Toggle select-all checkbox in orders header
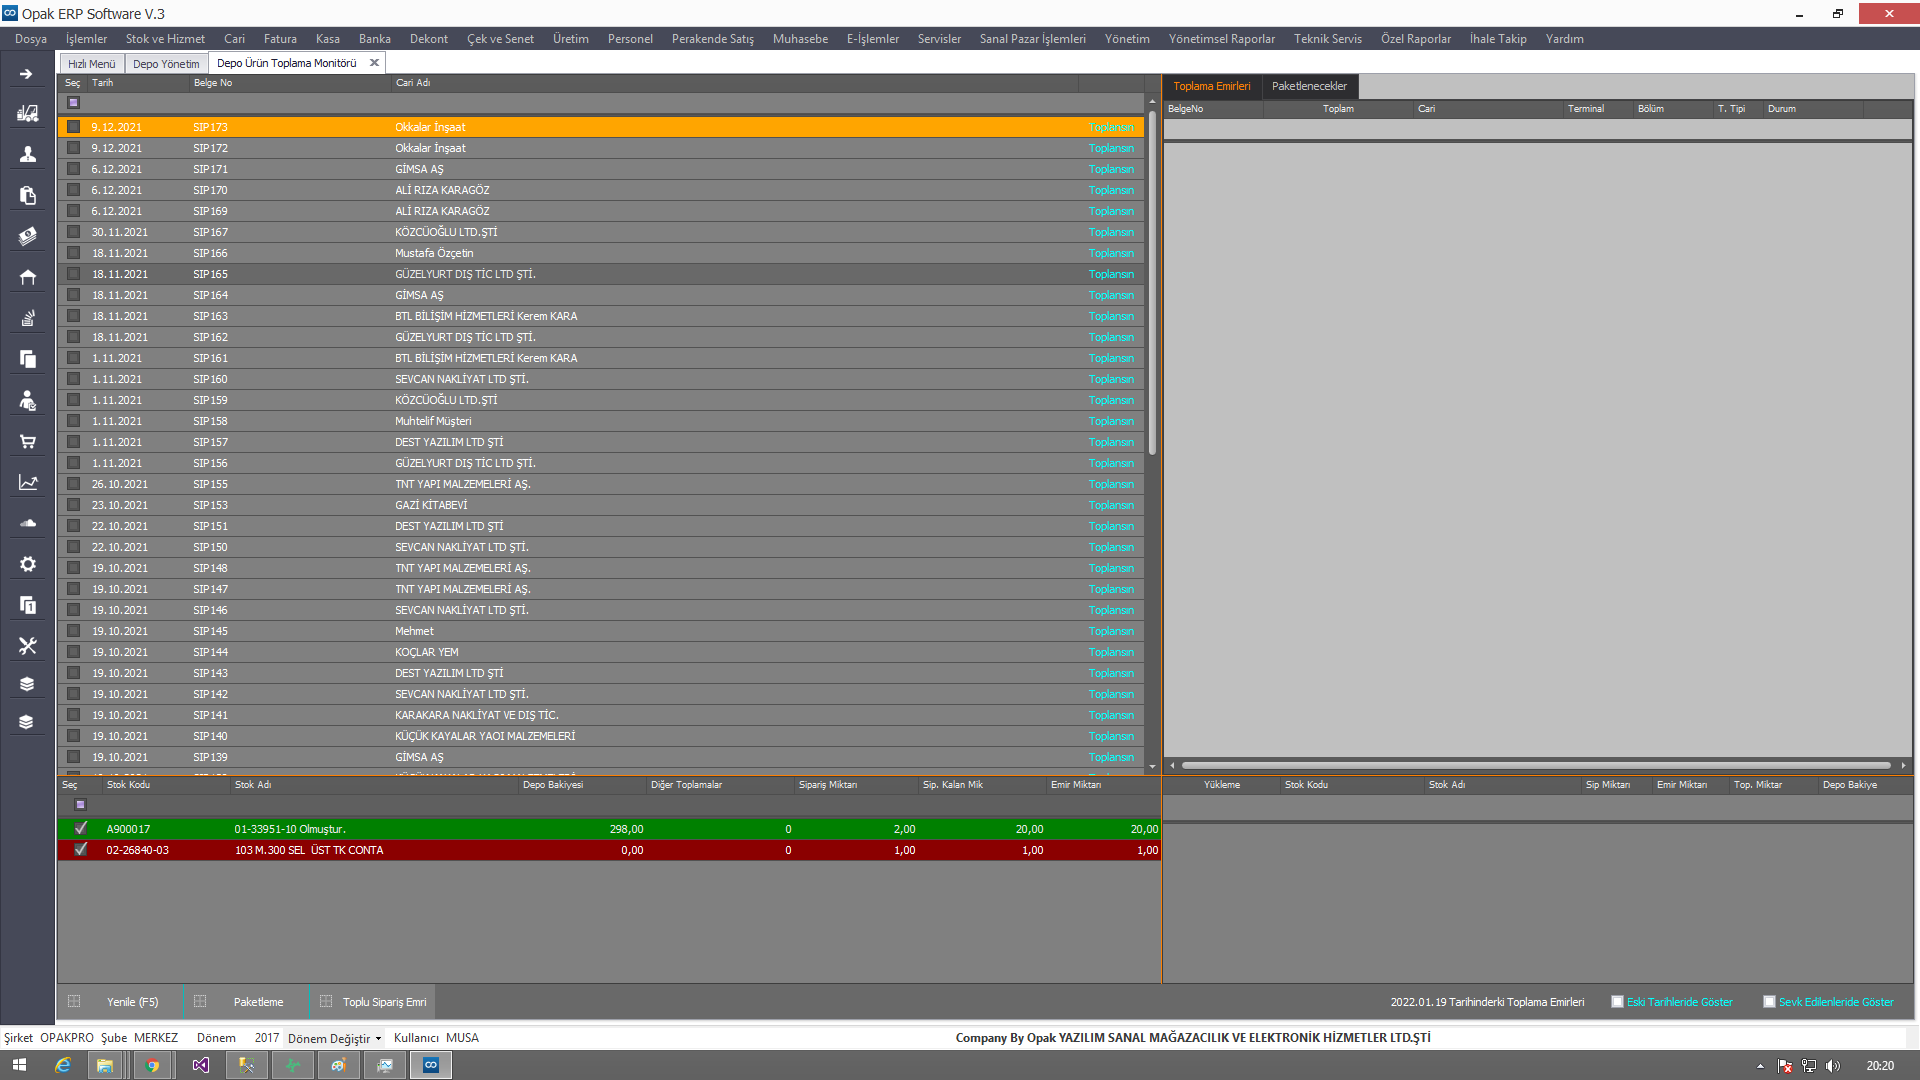 click(x=73, y=102)
